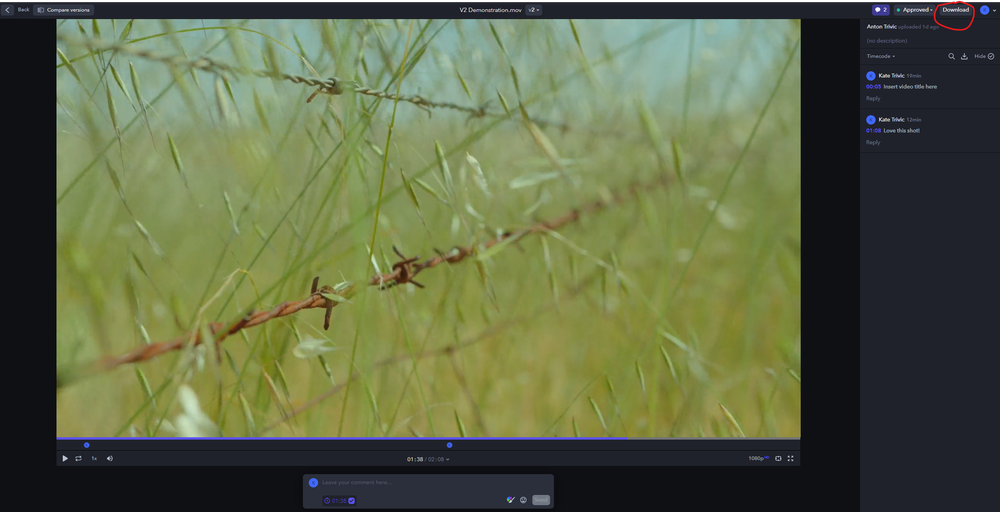This screenshot has width=1000, height=512.
Task: Open the 01:38 / 02:08 time format dropdown
Action: [428, 459]
